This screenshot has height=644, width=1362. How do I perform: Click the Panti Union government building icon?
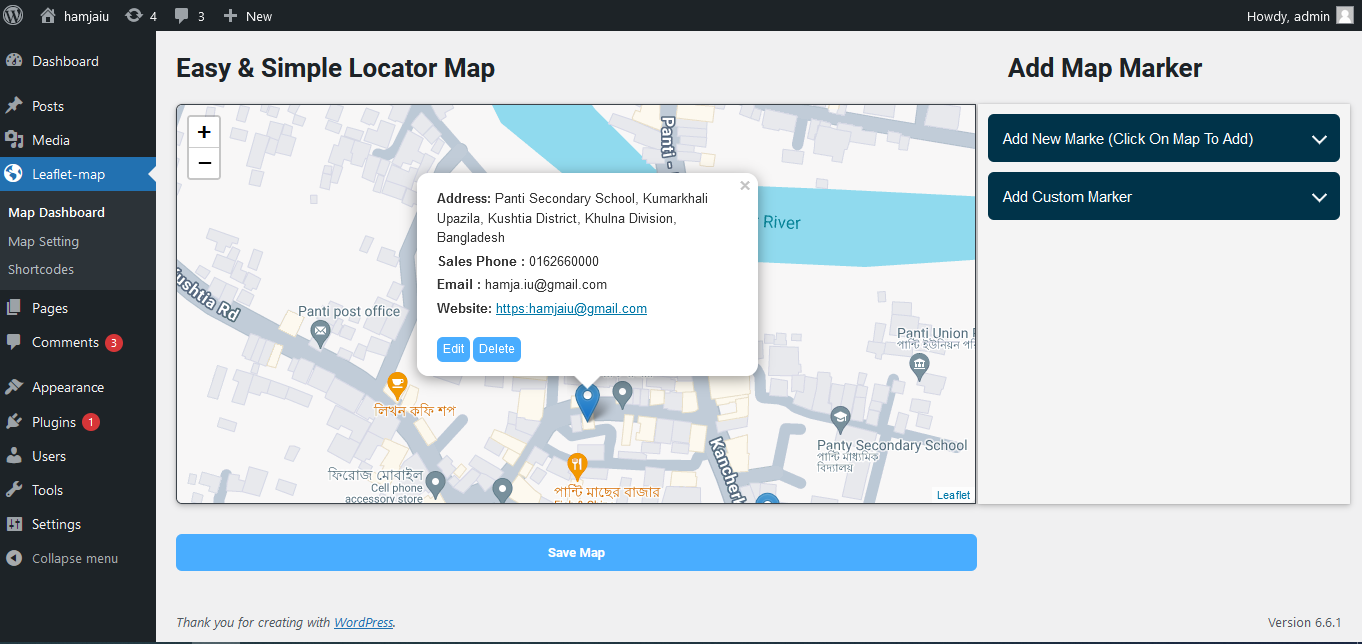pyautogui.click(x=920, y=368)
